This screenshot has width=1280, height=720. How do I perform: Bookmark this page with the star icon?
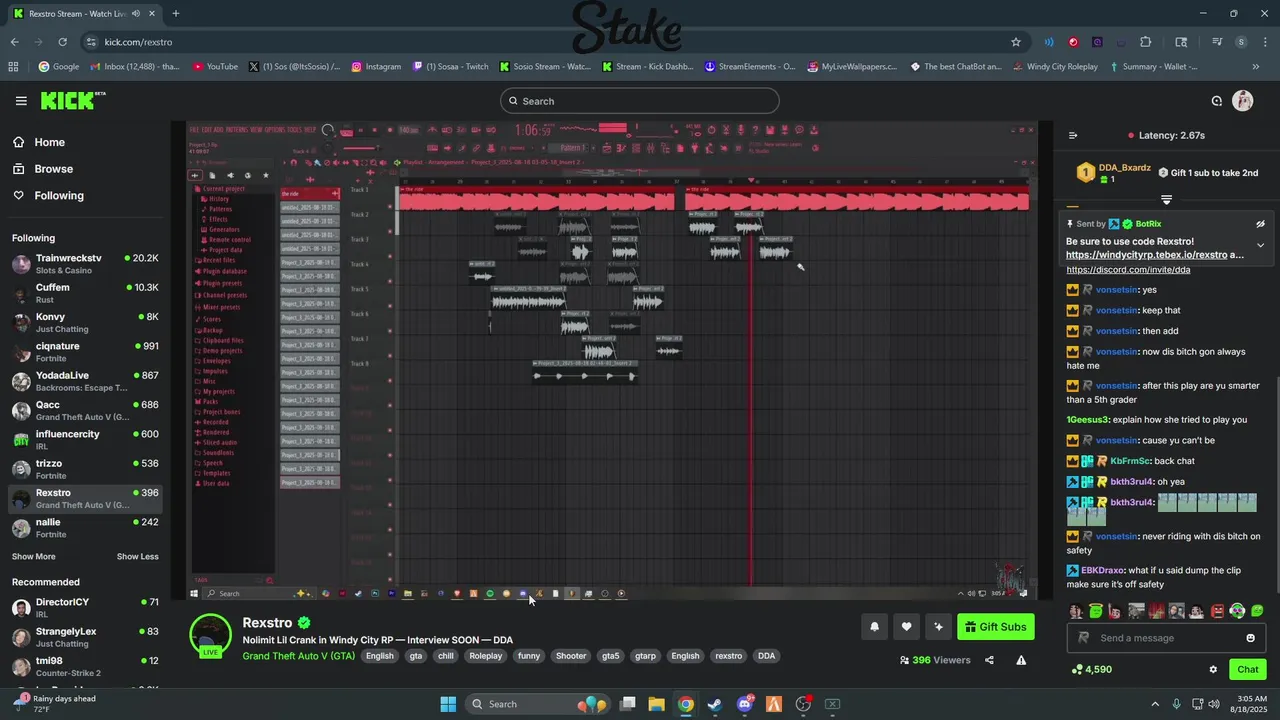click(x=1016, y=42)
